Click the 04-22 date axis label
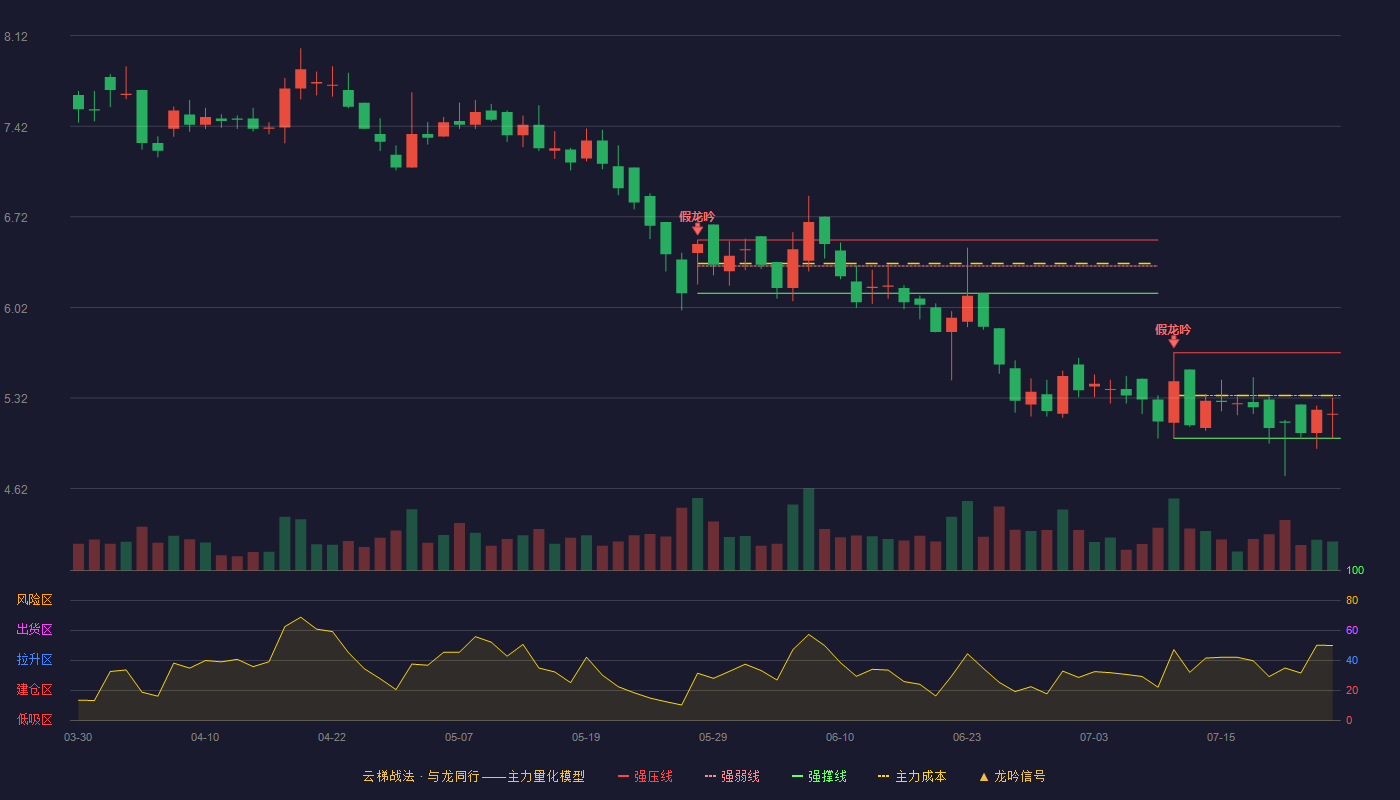Screen dimensions: 1400x800 point(332,737)
